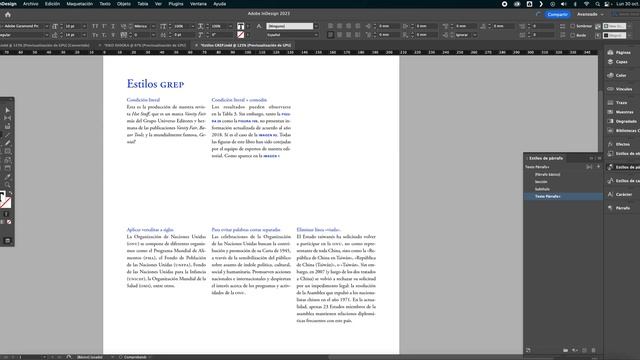Open the Adobe Garamond Pro font dropdown

click(24, 26)
